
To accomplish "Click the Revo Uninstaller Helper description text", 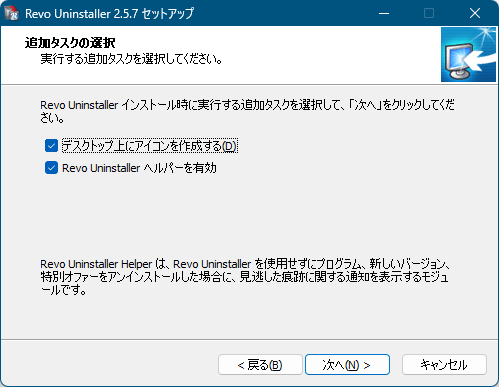I will [245, 277].
